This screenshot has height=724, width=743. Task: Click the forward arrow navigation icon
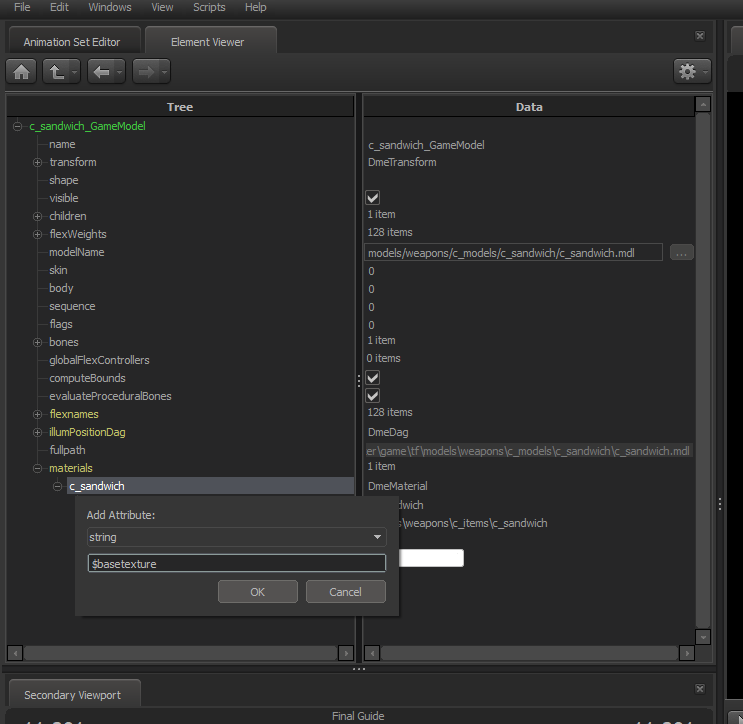coord(146,72)
